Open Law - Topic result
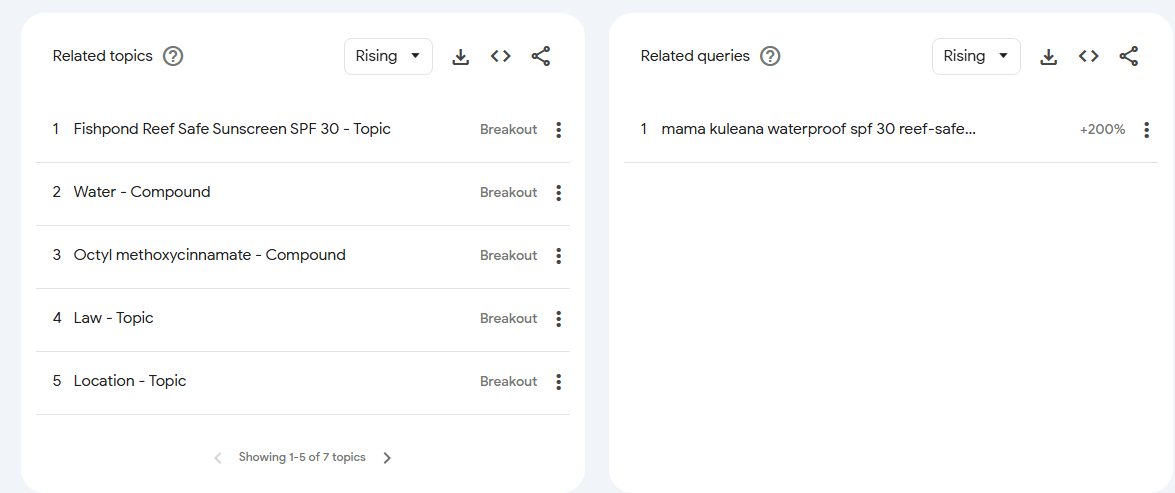 coord(113,318)
